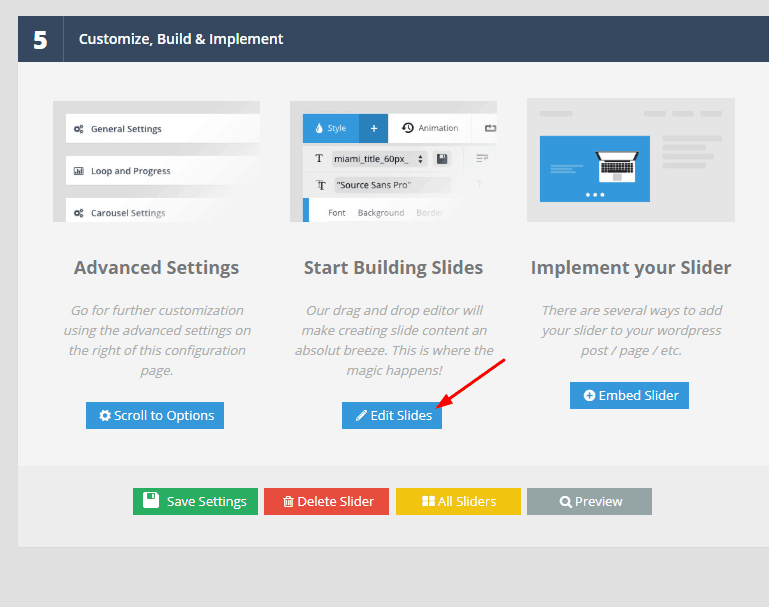Click the Scroll to Options button
This screenshot has height=607, width=769.
pos(155,415)
